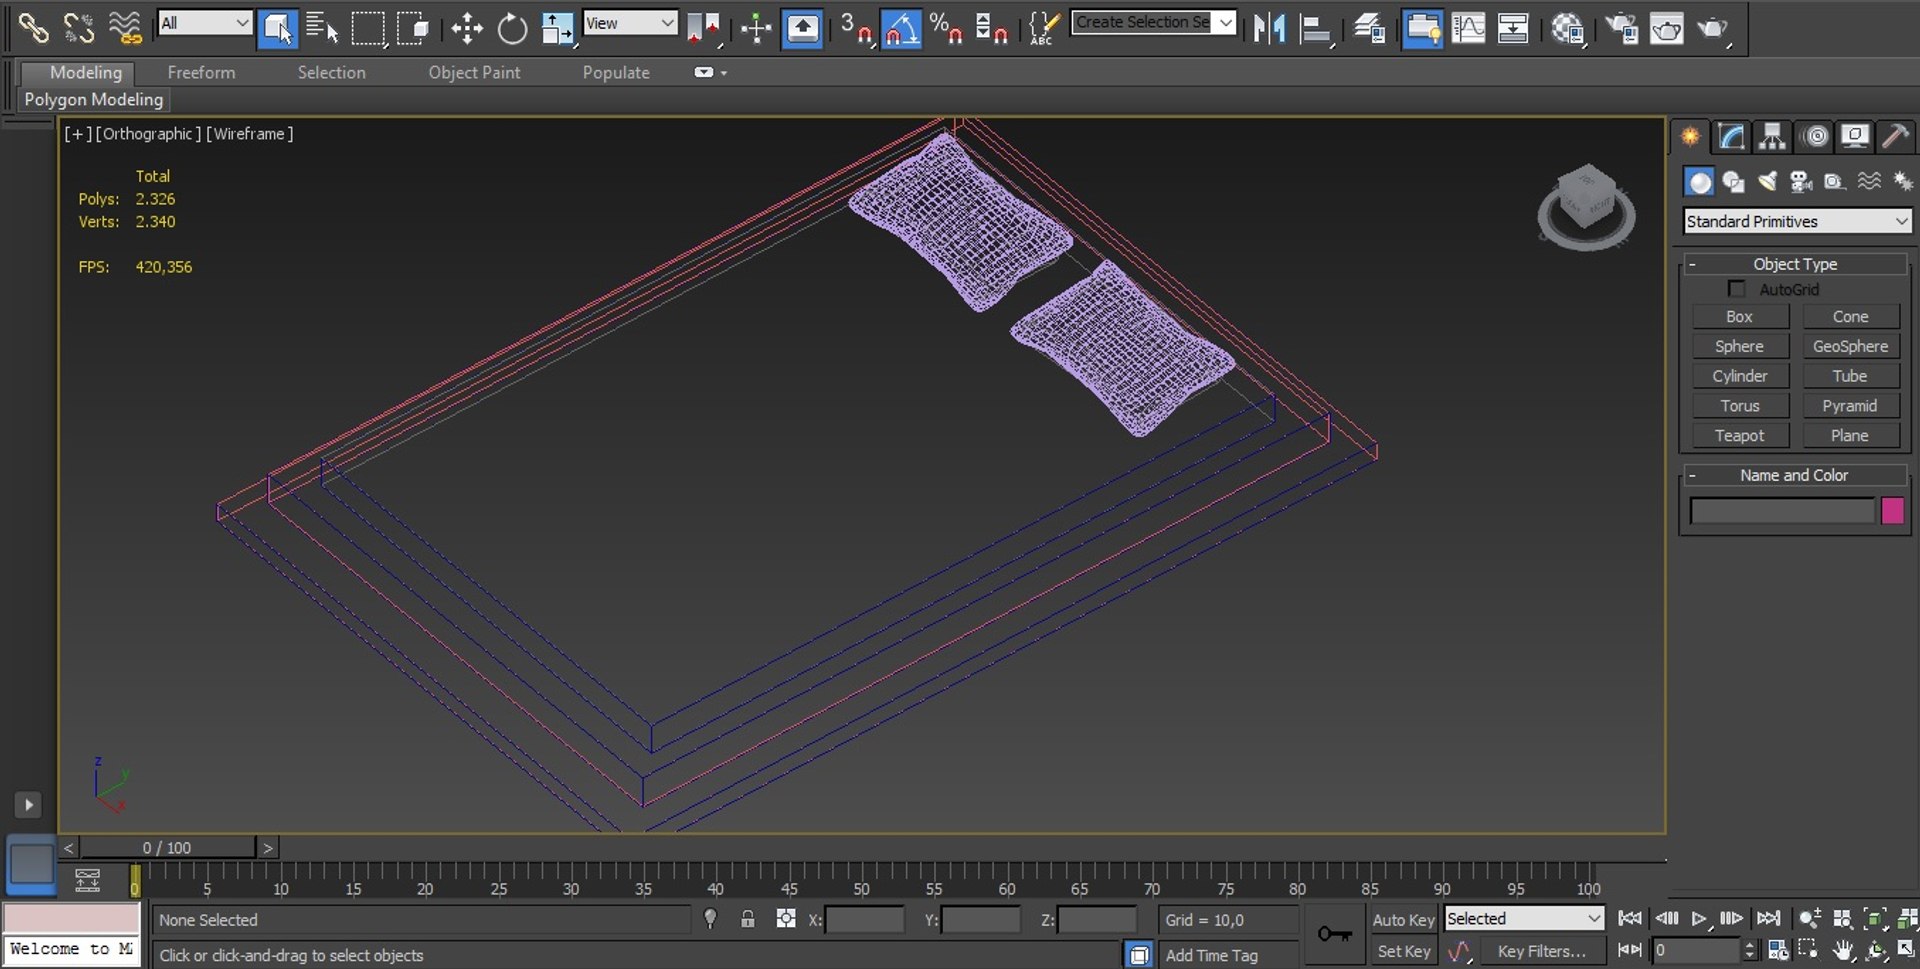The image size is (1920, 969).
Task: Toggle Auto Key mode
Action: pyautogui.click(x=1403, y=920)
